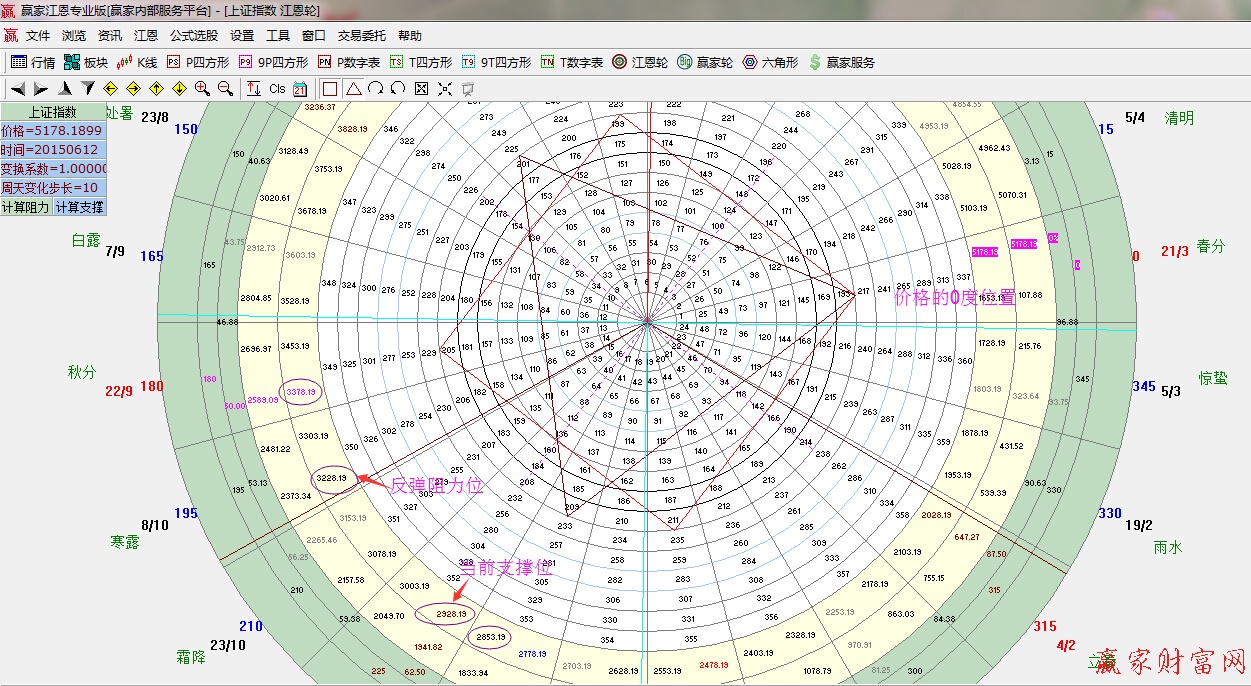The image size is (1251, 686).
Task: Click the zoom in magnifier icon
Action: [203, 88]
